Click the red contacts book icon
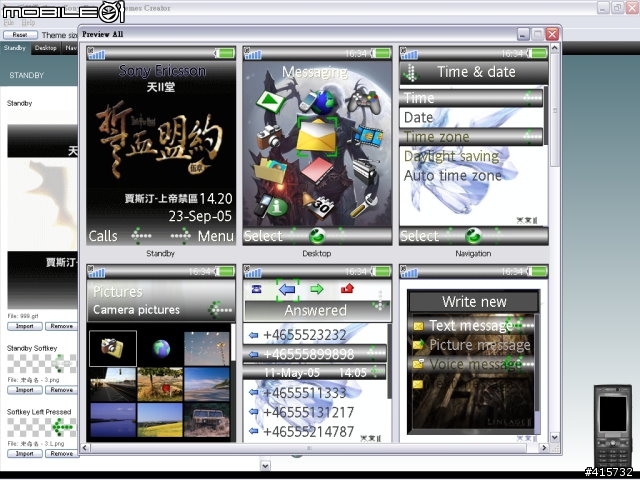This screenshot has height=480, width=640. pos(317,170)
